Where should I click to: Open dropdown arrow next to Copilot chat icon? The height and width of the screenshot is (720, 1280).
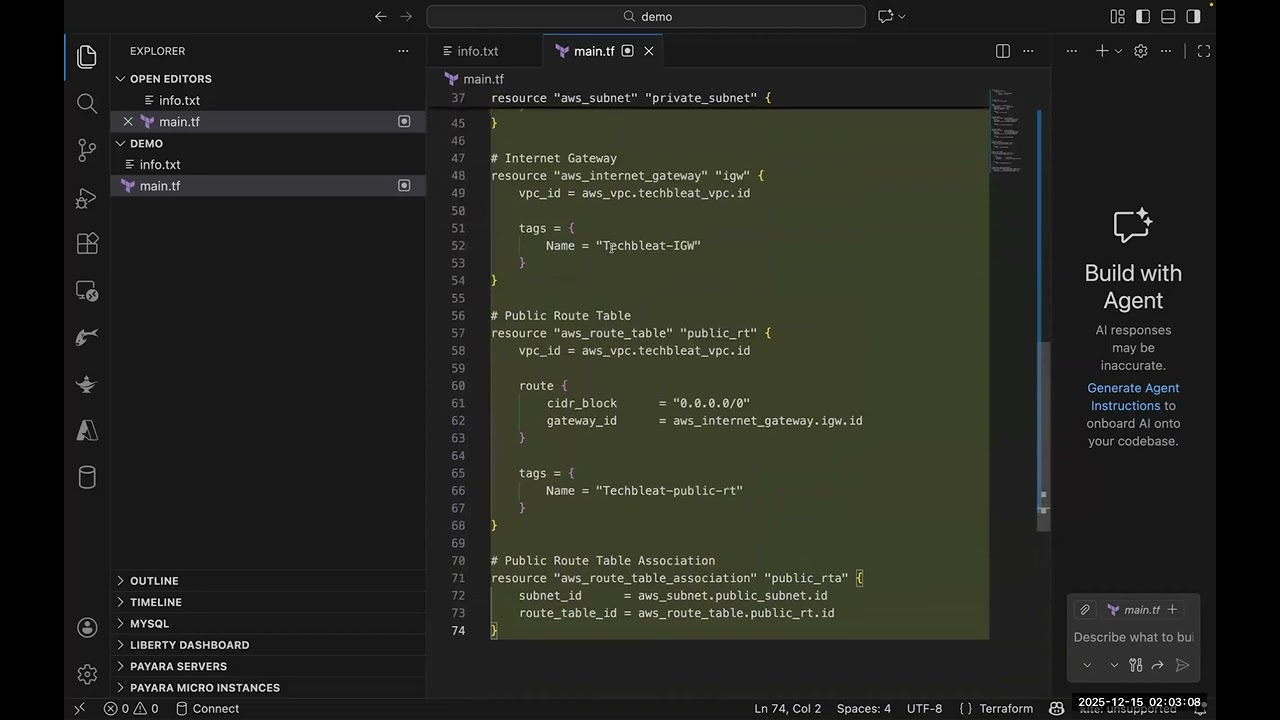tap(902, 16)
